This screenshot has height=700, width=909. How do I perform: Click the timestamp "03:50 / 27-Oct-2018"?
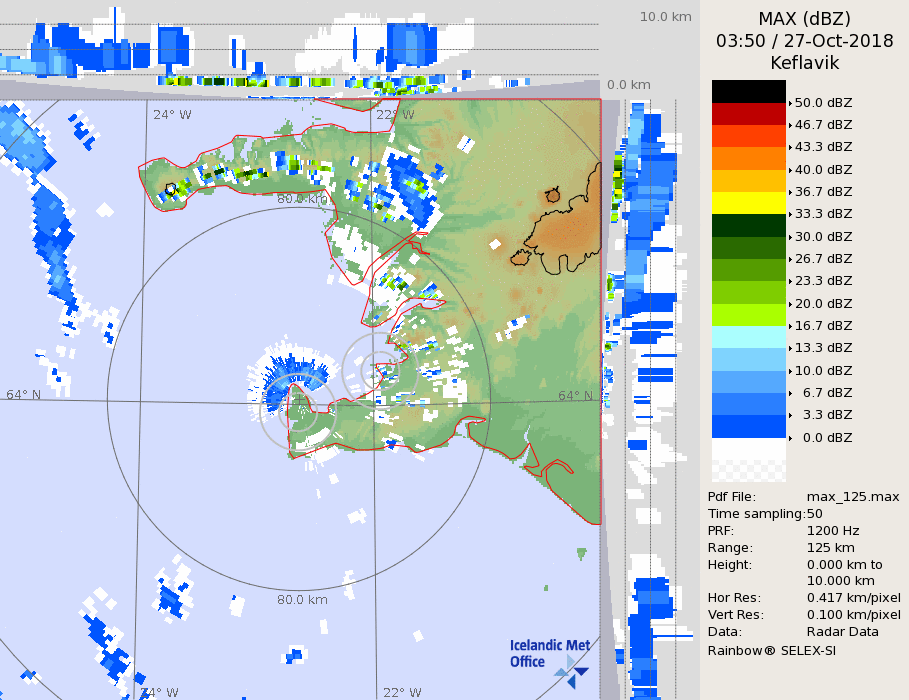coord(804,41)
